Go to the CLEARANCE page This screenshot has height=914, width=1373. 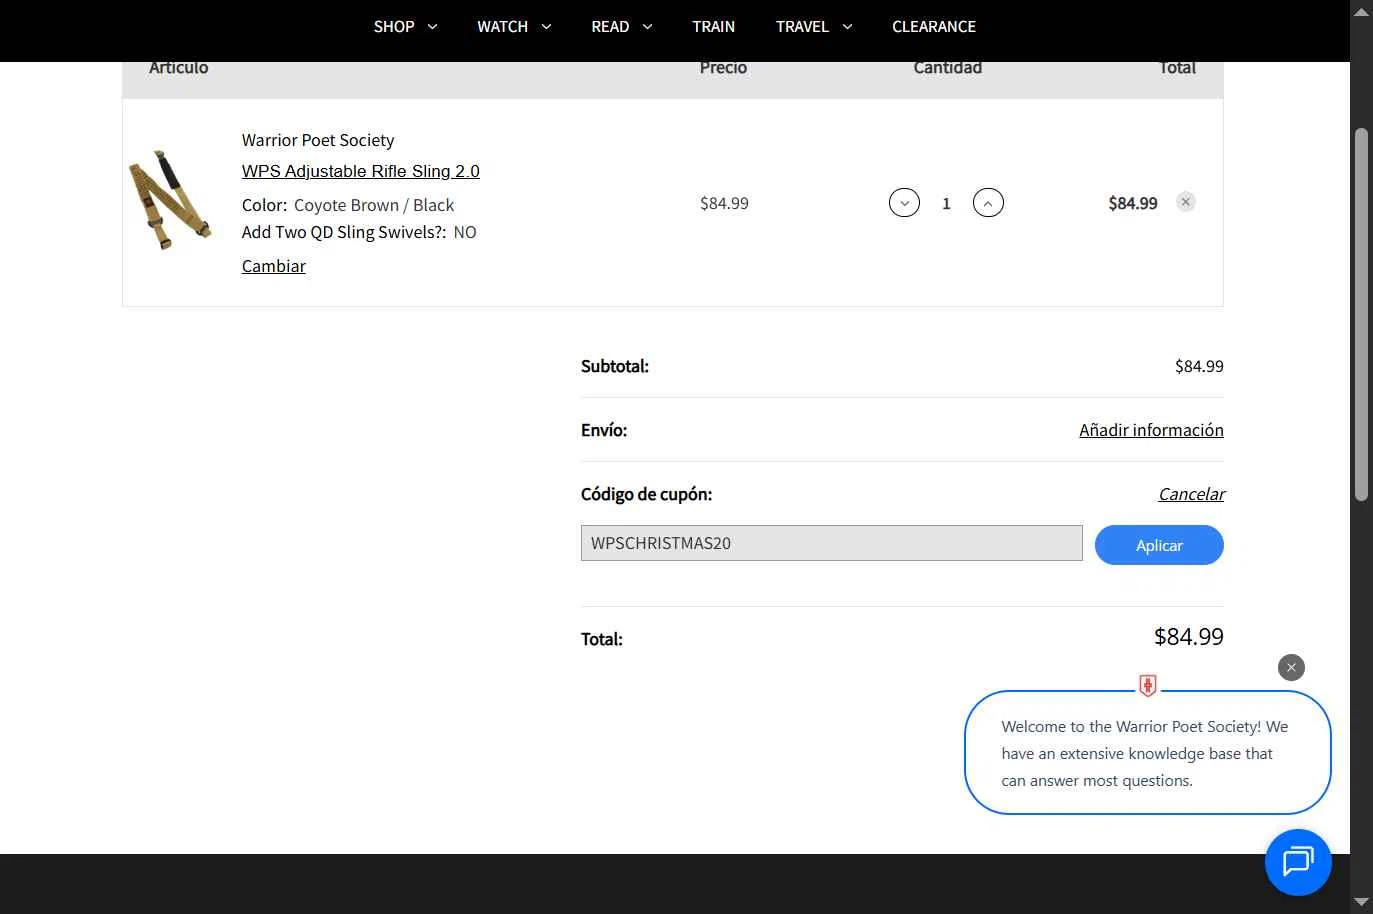(x=934, y=27)
